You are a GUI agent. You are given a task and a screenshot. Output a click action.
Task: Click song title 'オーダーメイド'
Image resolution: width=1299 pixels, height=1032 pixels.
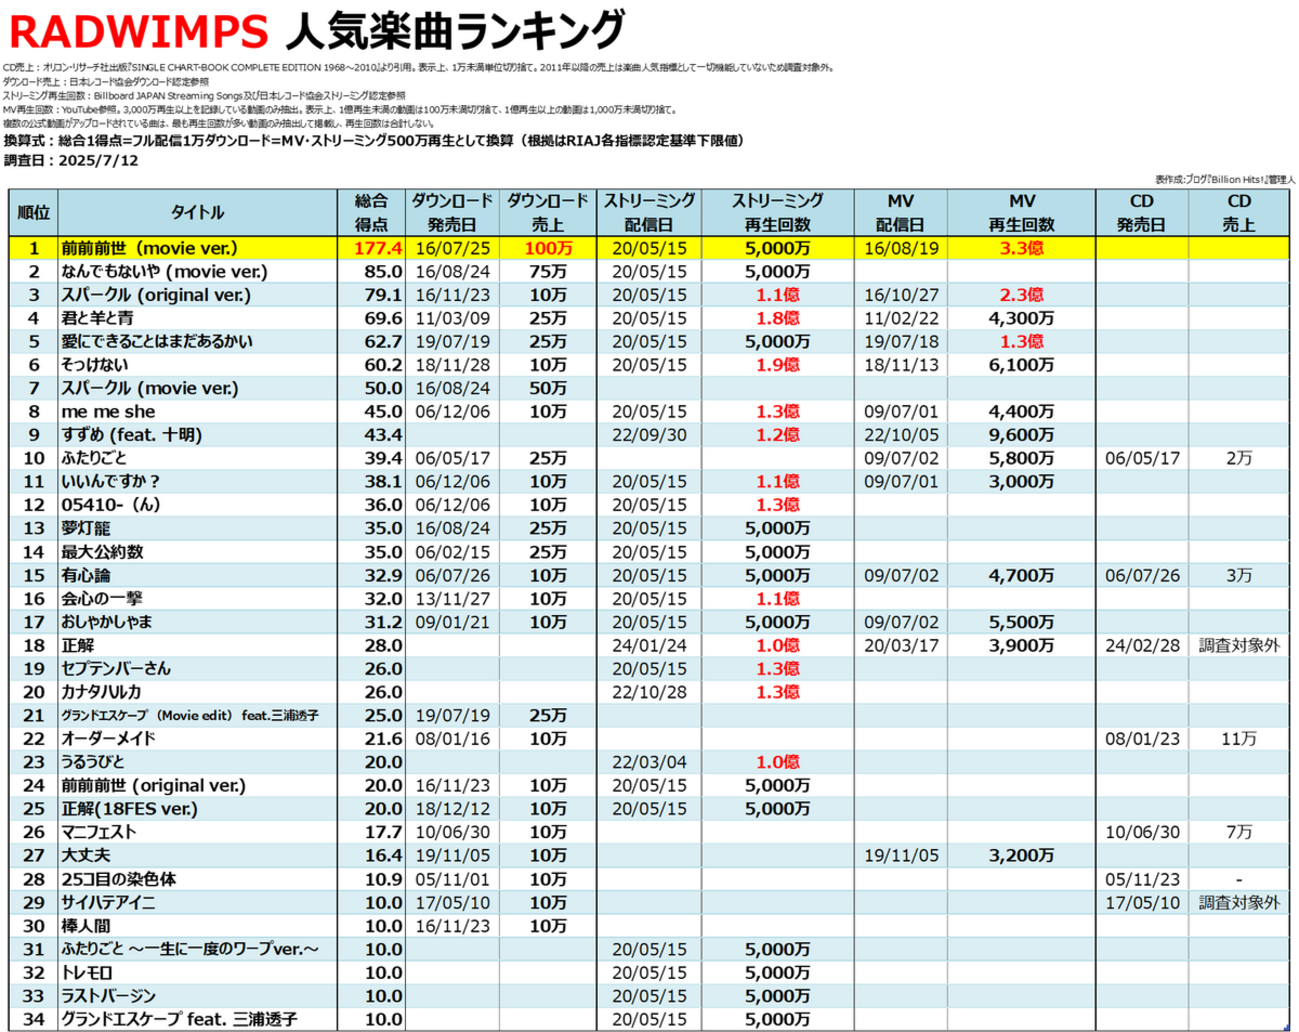click(108, 738)
